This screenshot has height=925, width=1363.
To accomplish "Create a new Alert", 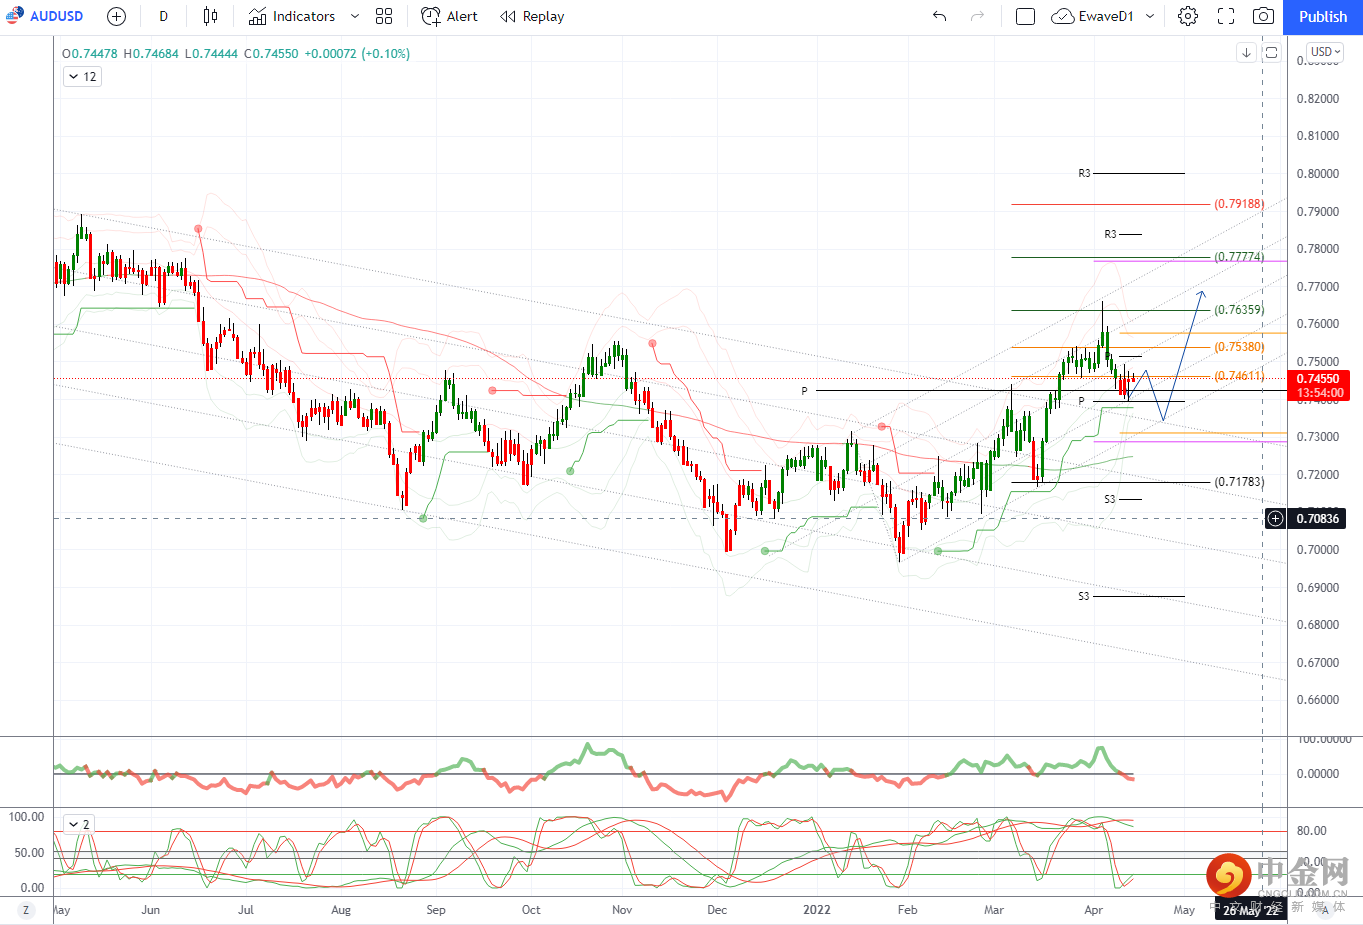I will [x=449, y=16].
